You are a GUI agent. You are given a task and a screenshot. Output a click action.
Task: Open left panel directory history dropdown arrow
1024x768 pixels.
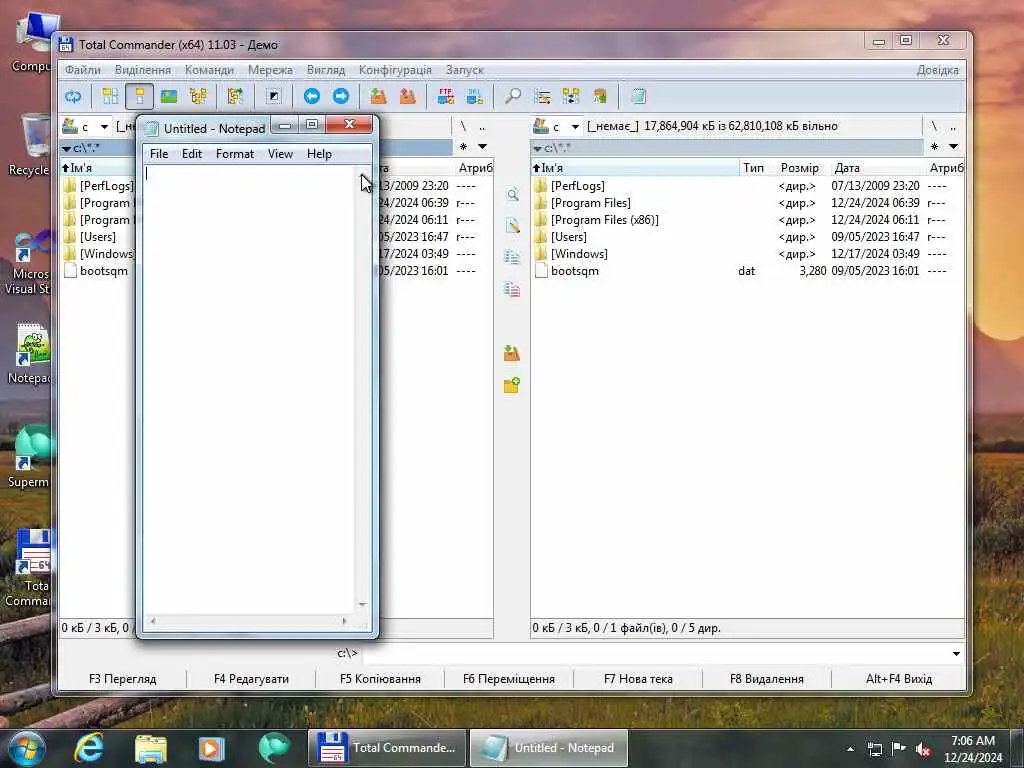(x=483, y=147)
